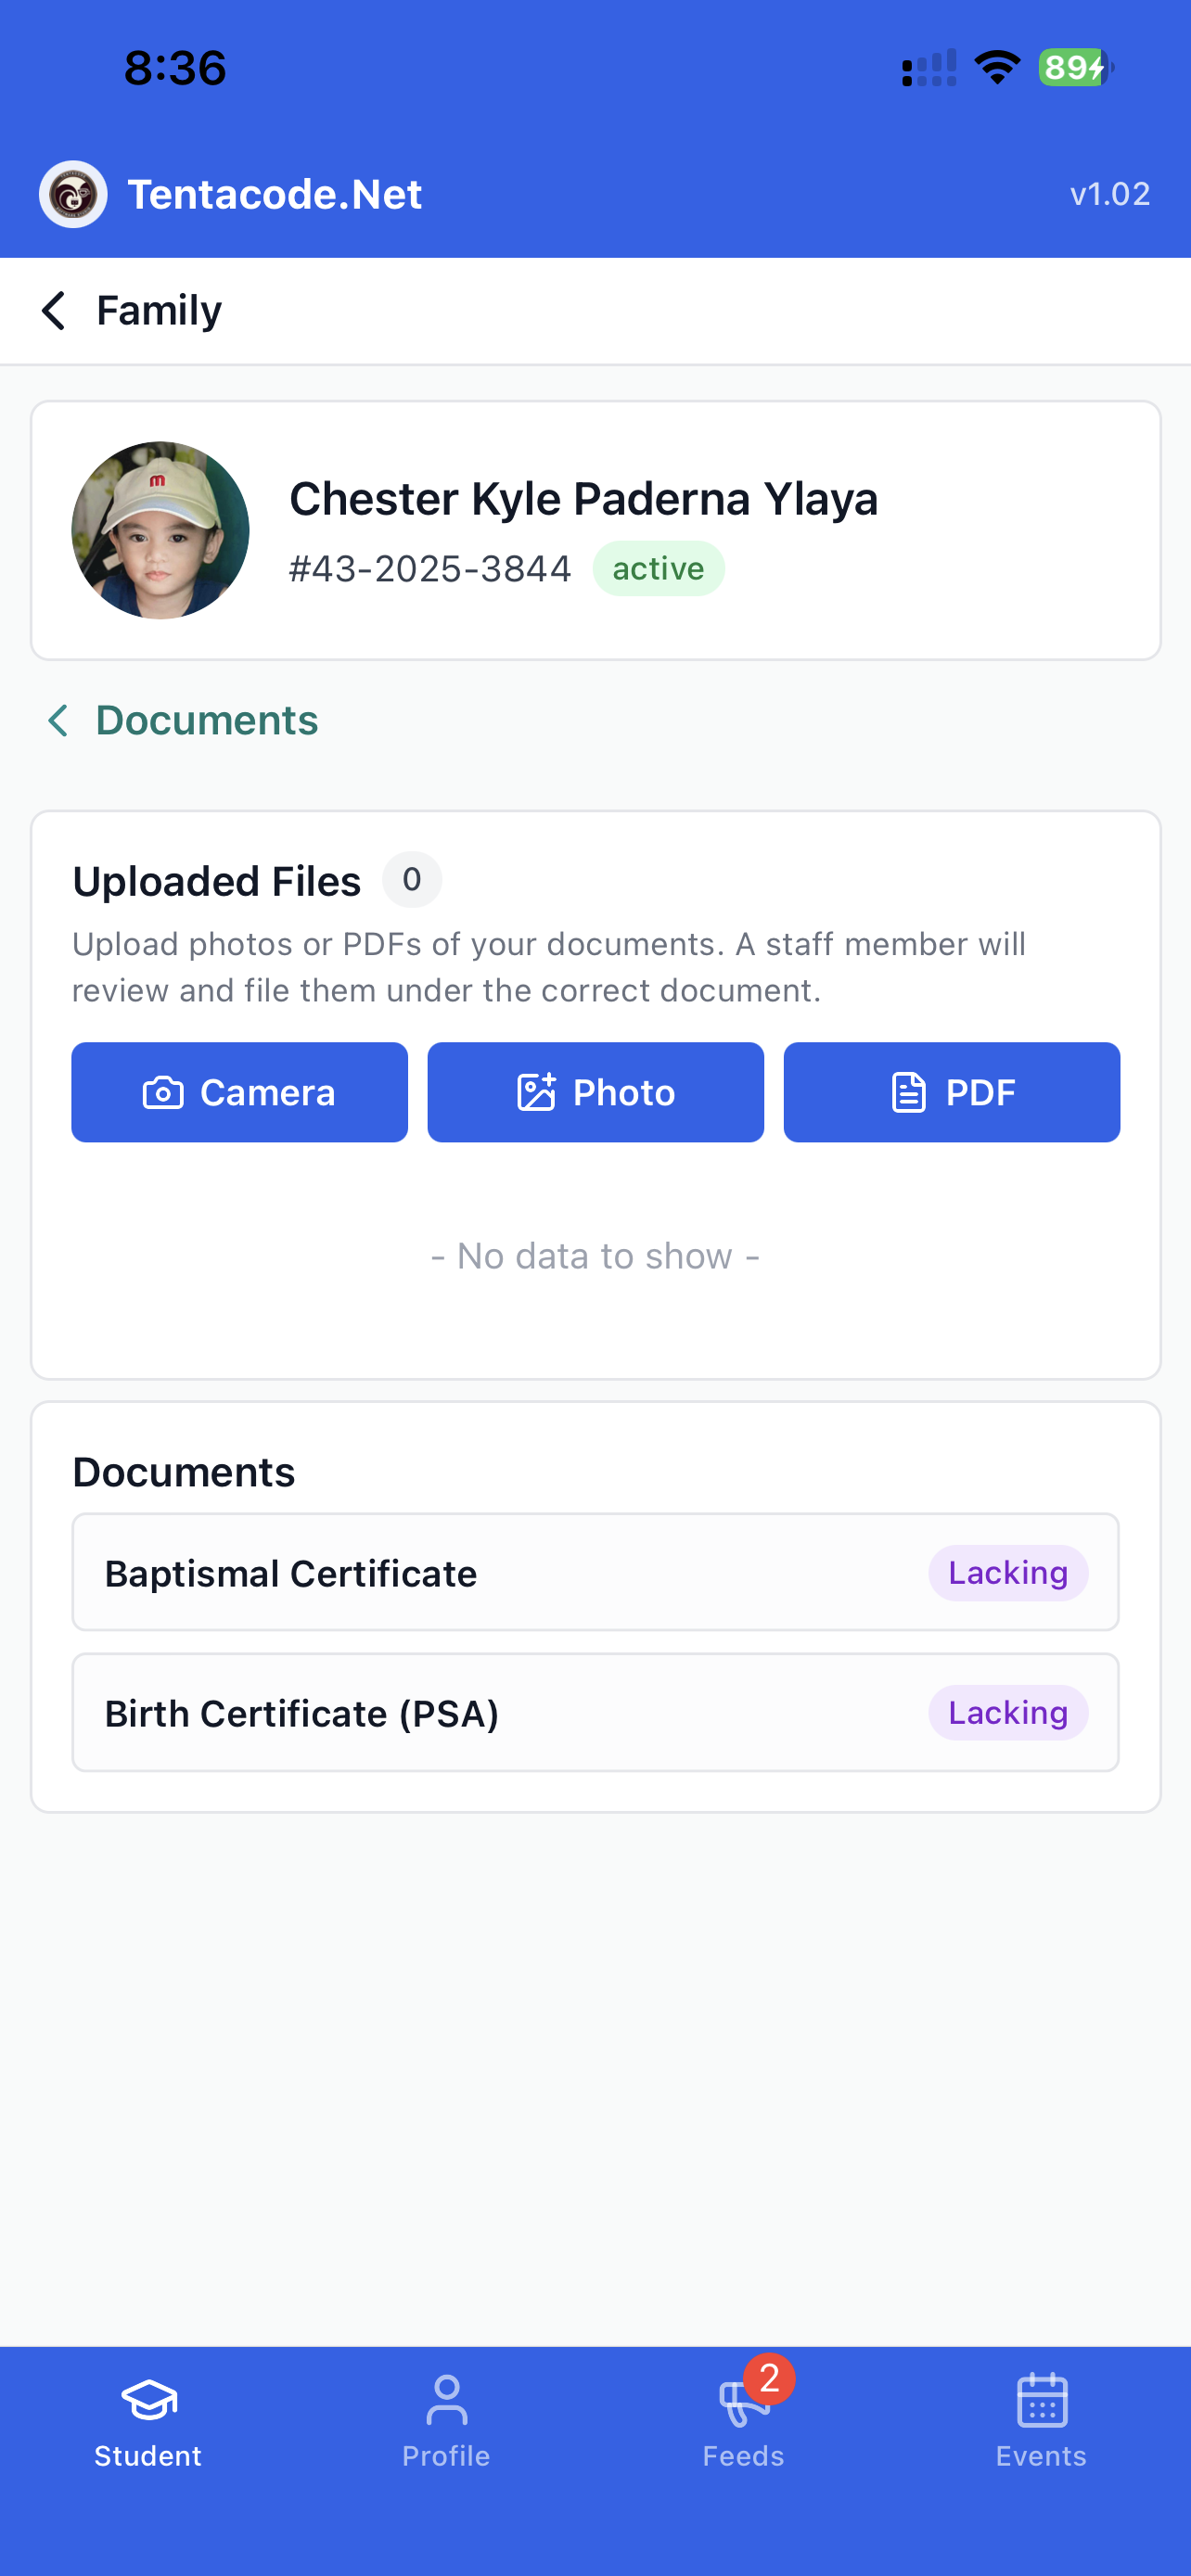
Task: Tap the Camera upload button
Action: [x=239, y=1092]
